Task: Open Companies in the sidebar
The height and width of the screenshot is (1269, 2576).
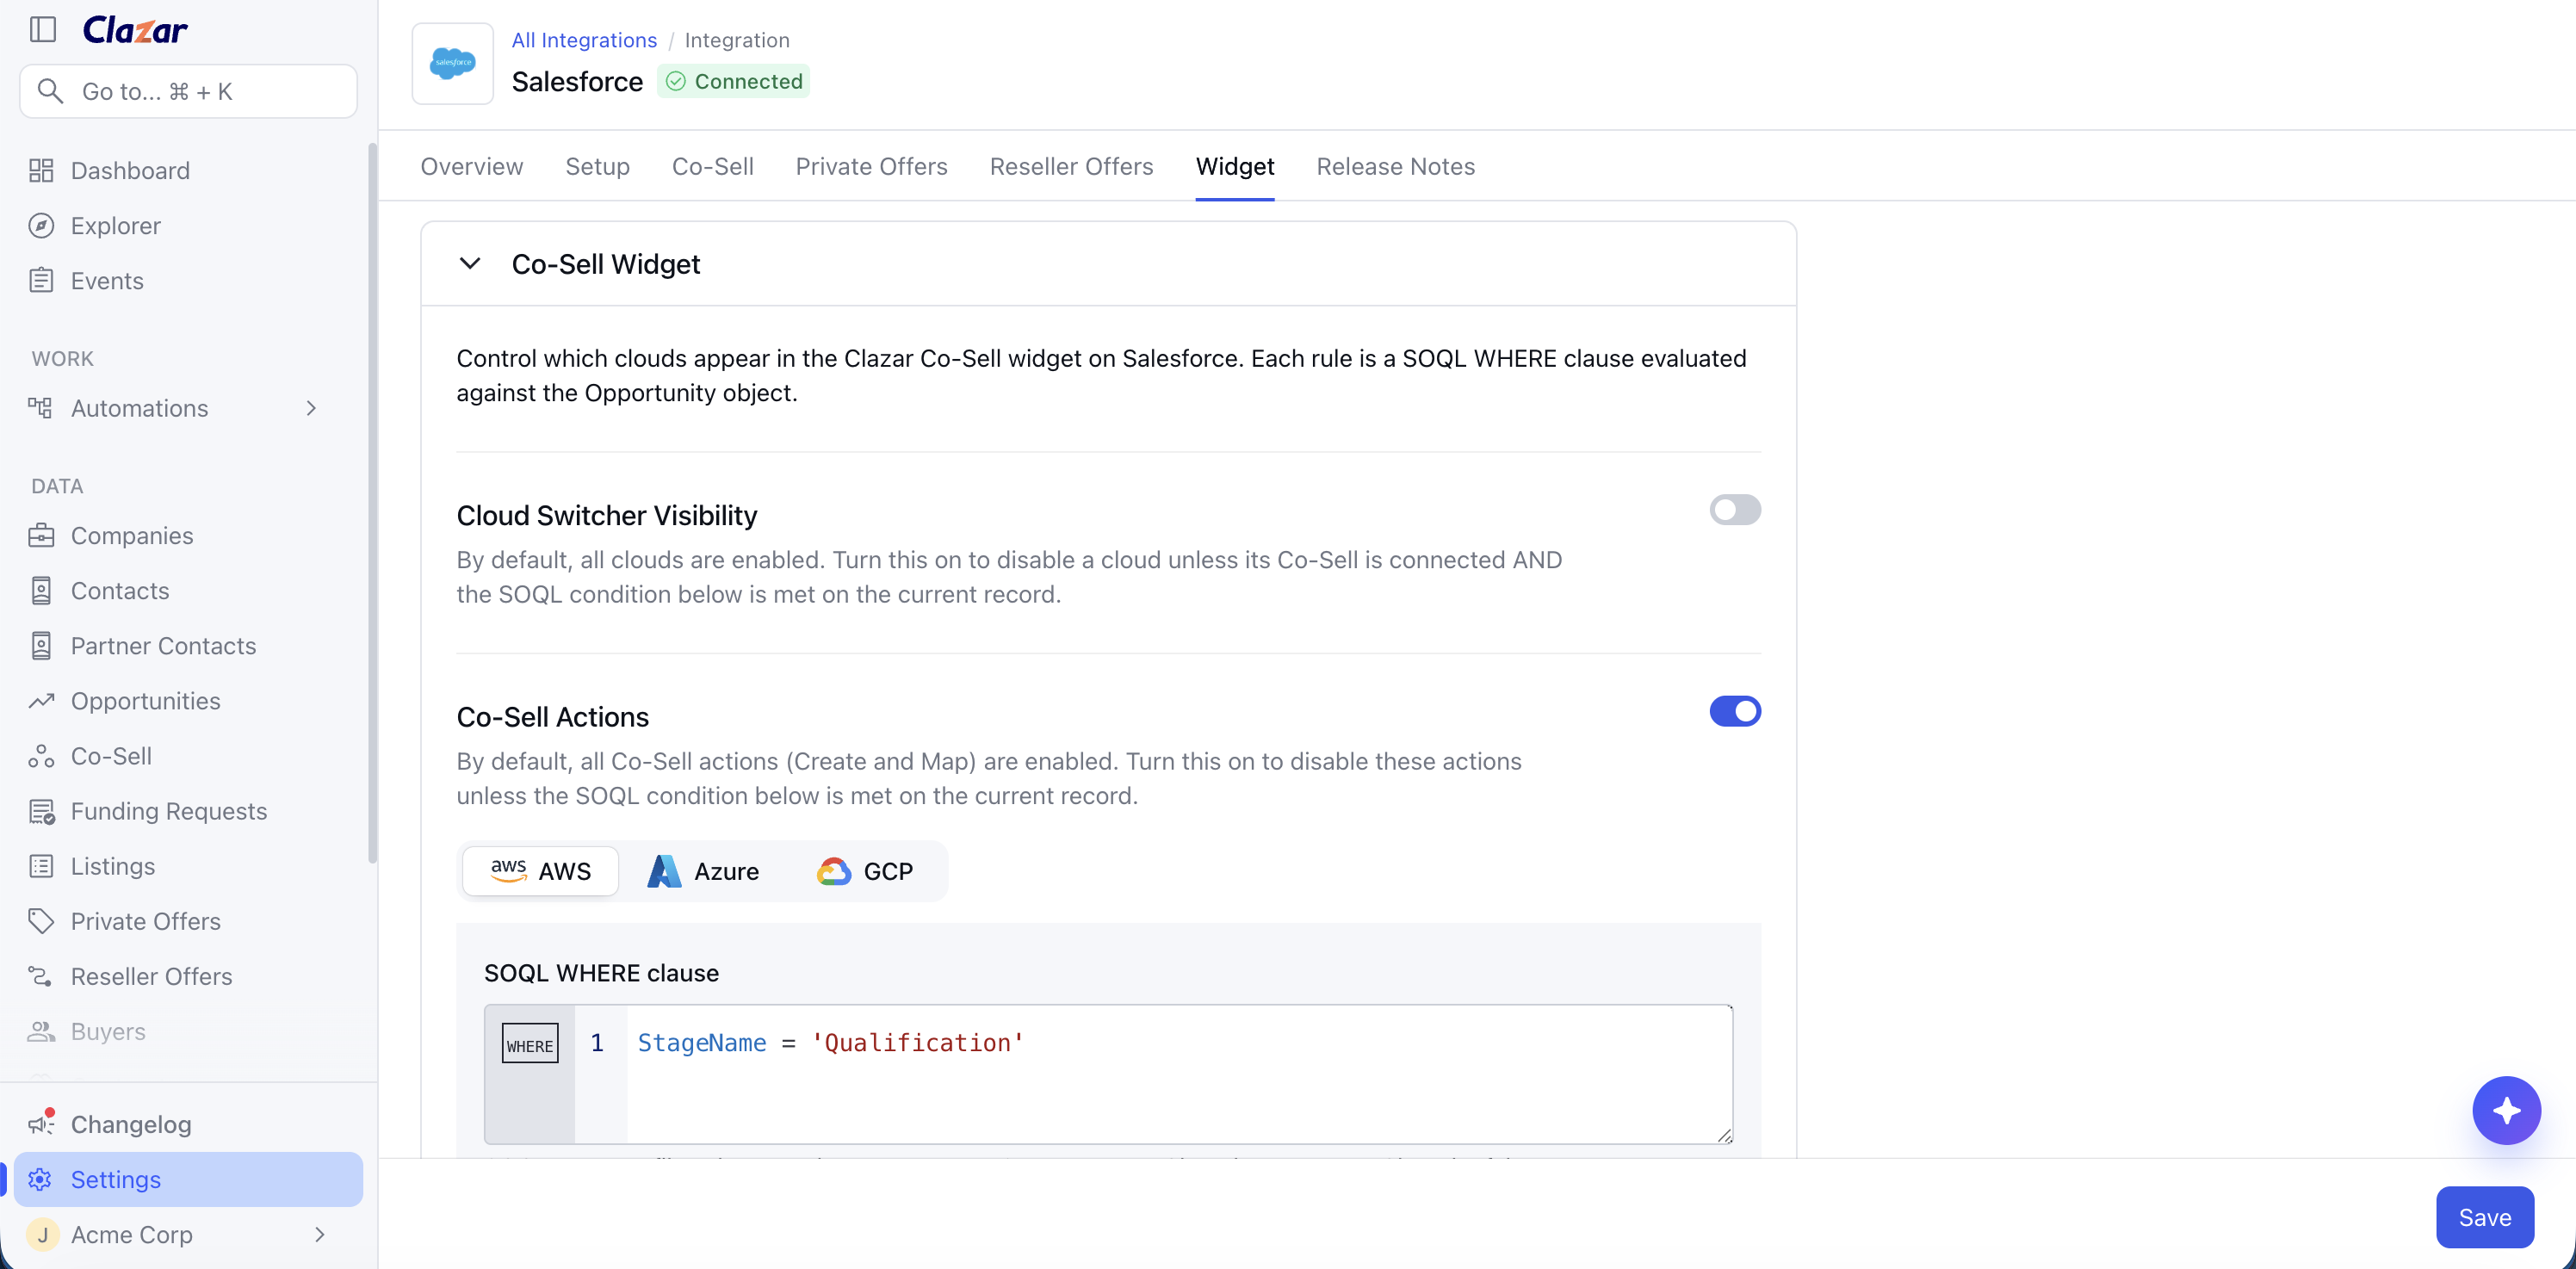Action: (188, 535)
